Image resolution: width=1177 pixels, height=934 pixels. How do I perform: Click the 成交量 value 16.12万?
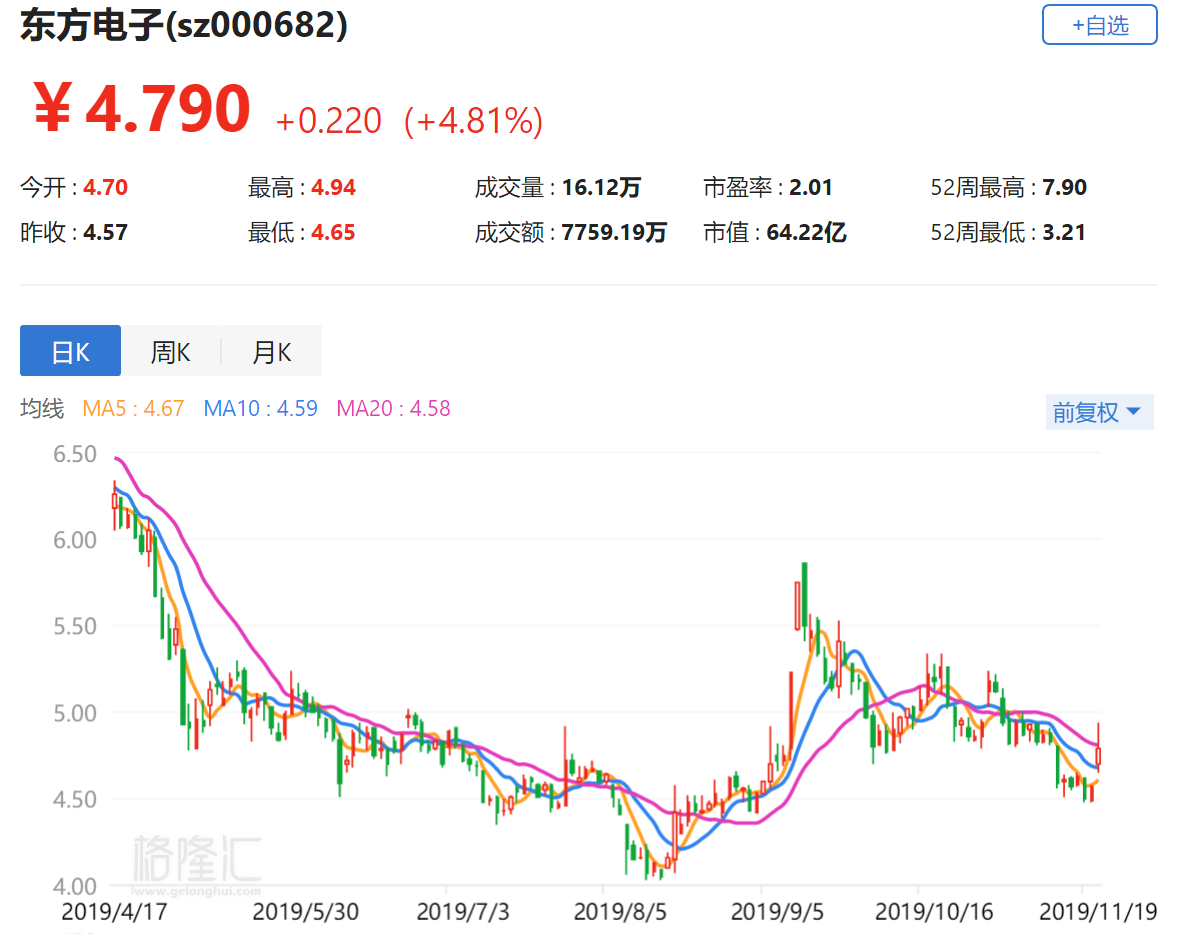(x=601, y=187)
